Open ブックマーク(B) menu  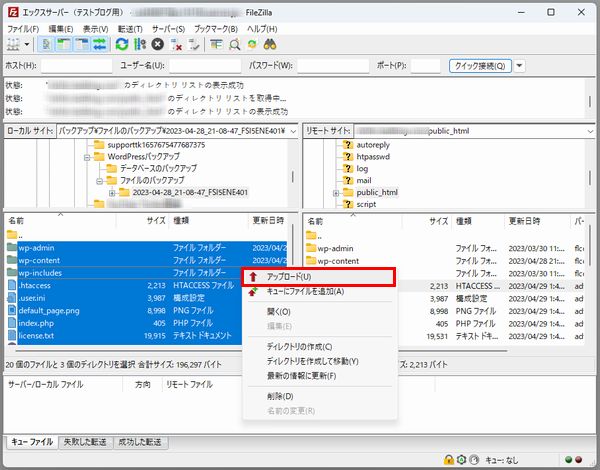coord(216,29)
